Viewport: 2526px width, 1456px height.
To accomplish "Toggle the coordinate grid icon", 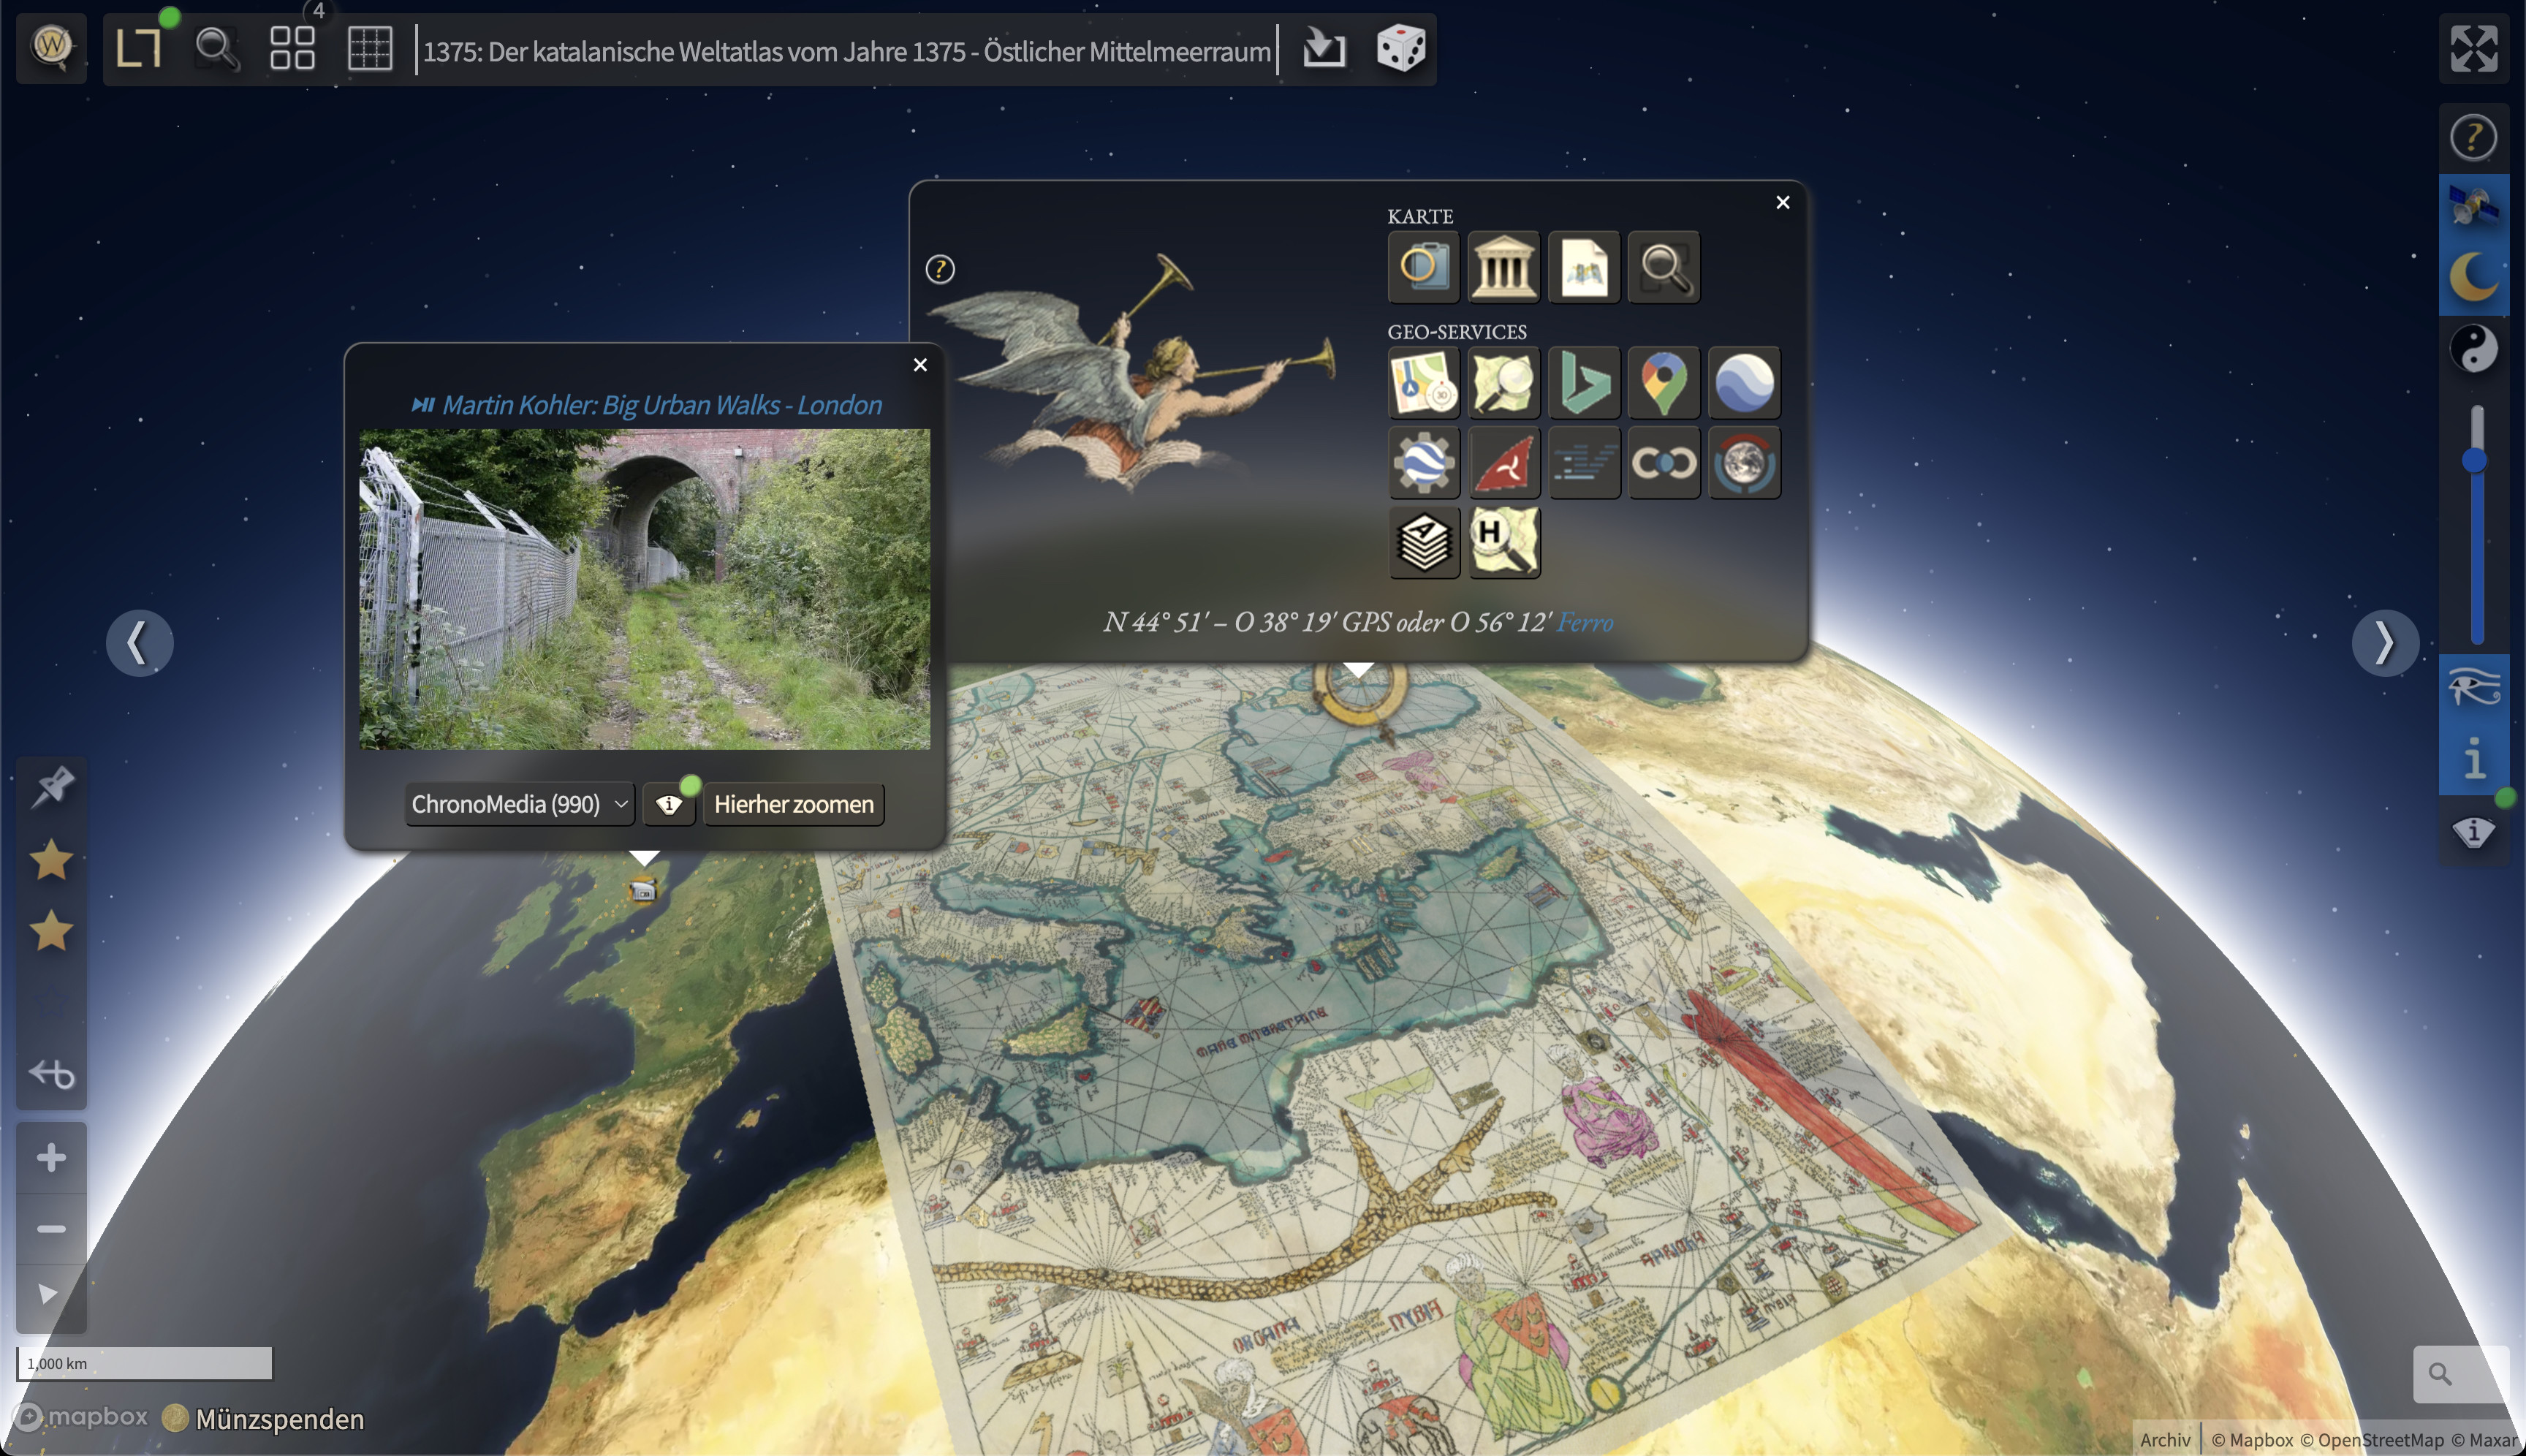I will [x=369, y=48].
